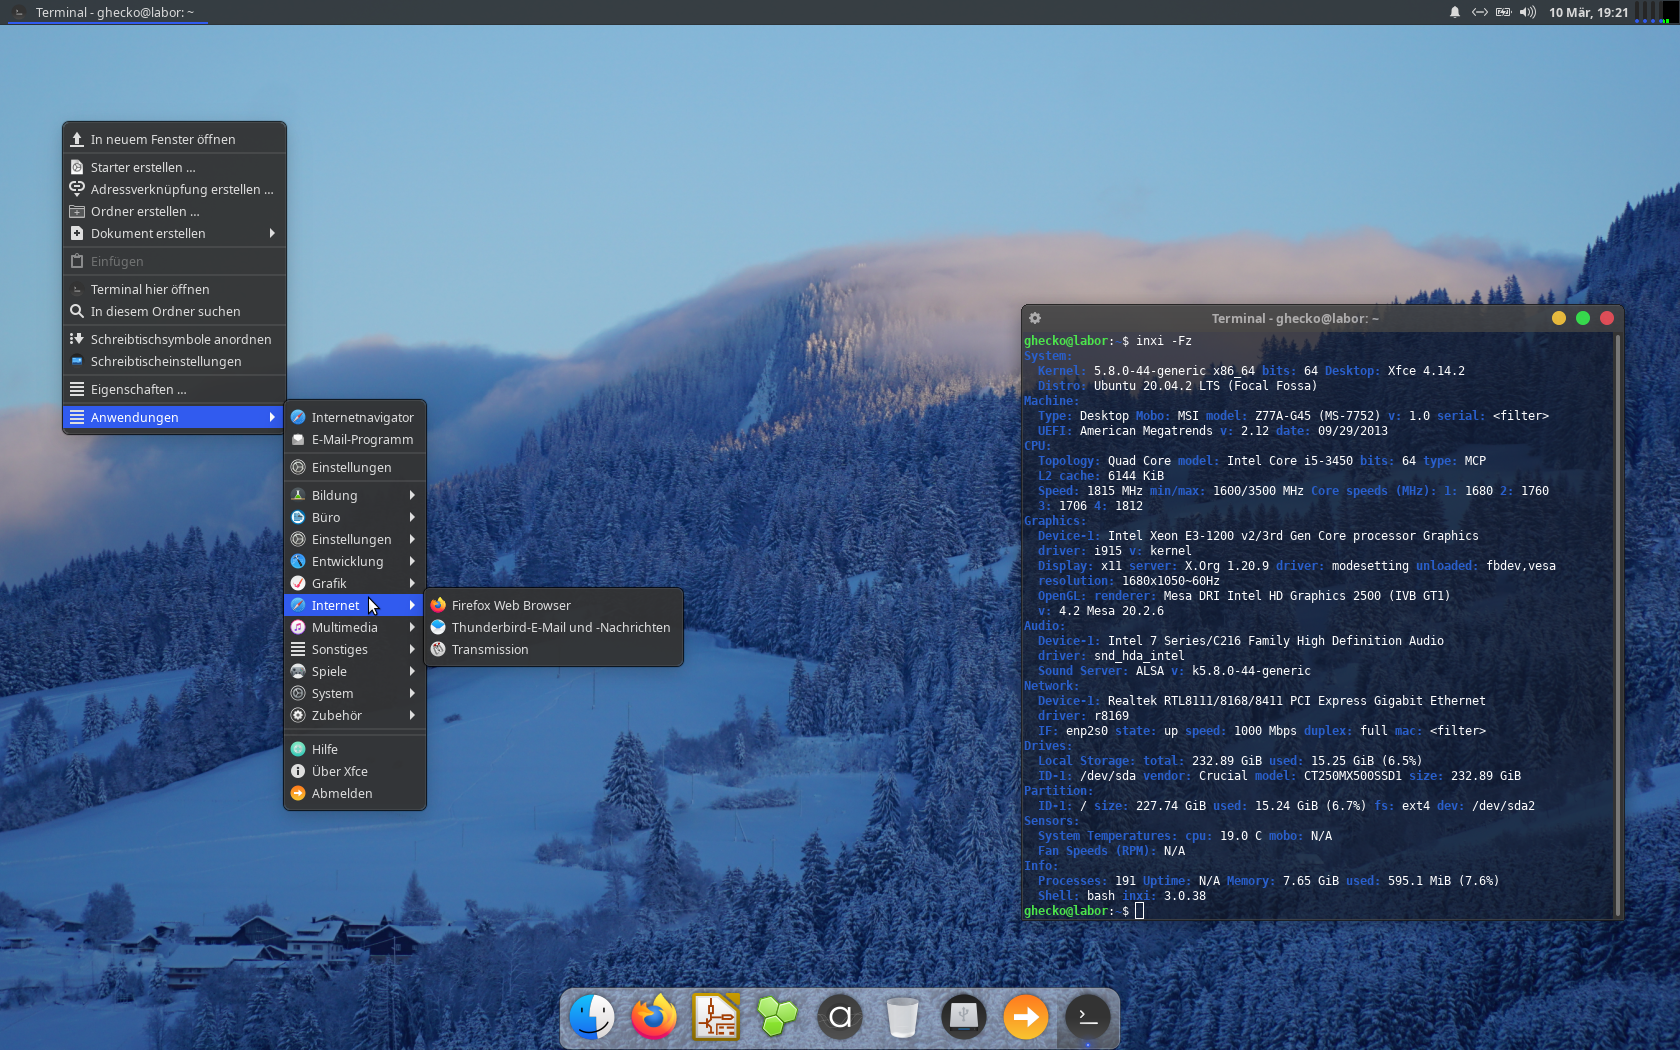This screenshot has width=1680, height=1050.
Task: Select Schreibtischsymbole anordnen
Action: (x=175, y=339)
